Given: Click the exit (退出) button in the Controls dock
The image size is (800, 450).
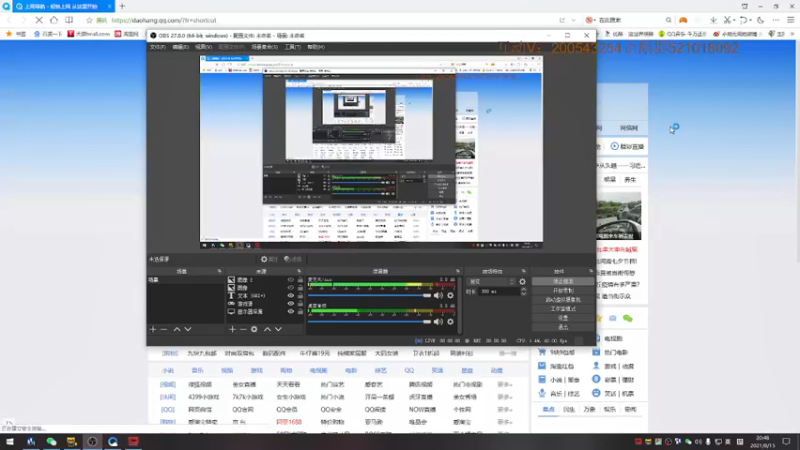Looking at the screenshot, I should [x=563, y=328].
